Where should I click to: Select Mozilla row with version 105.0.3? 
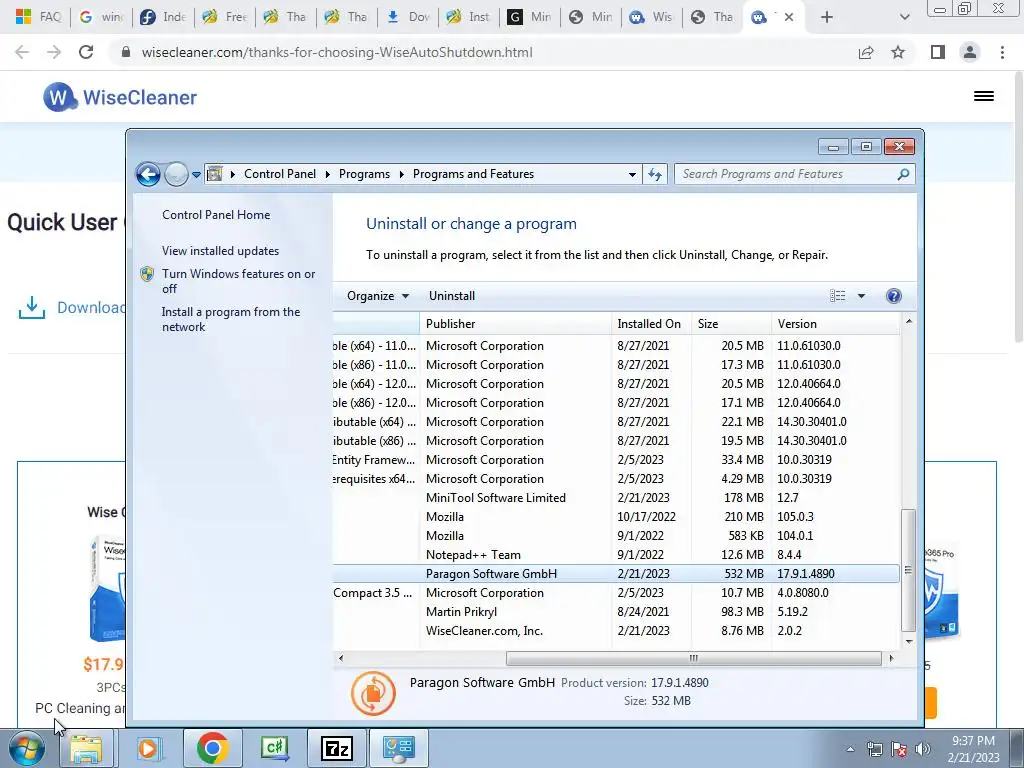[616, 517]
